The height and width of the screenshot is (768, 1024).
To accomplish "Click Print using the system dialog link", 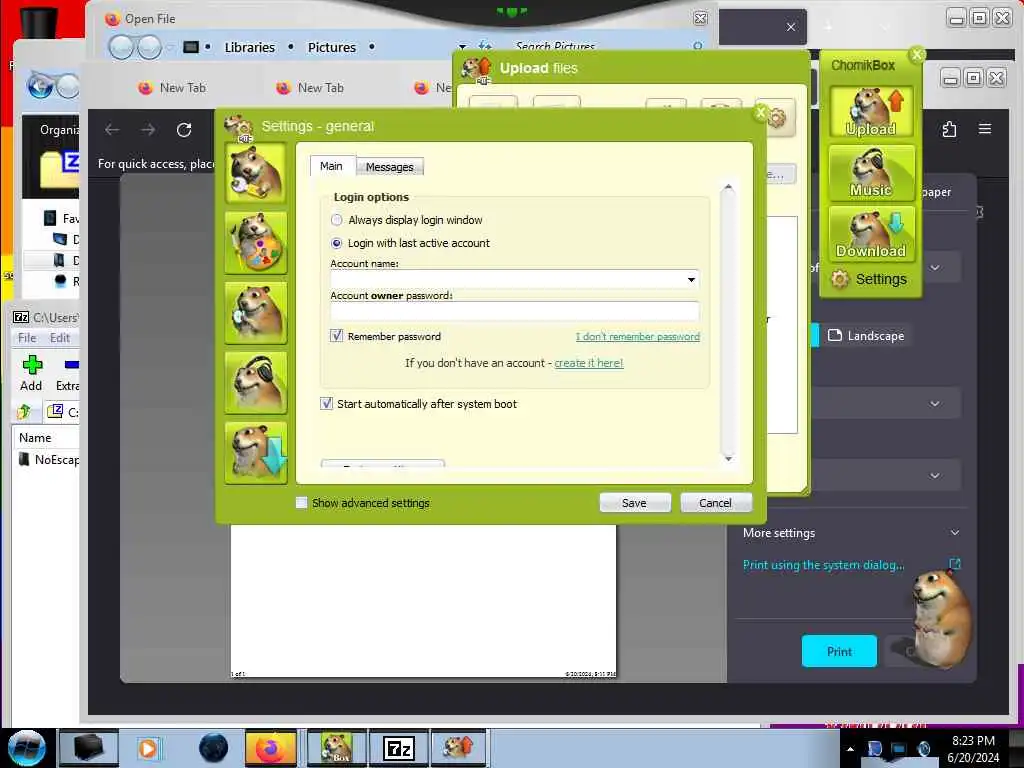I will [824, 565].
